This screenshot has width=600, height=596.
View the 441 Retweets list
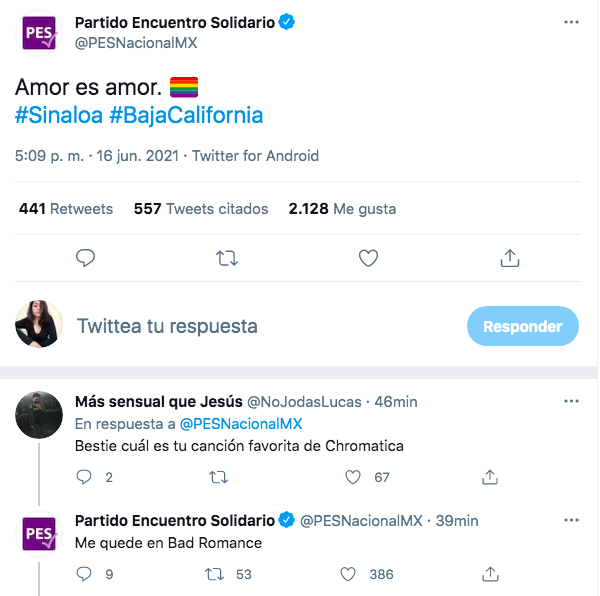(x=66, y=209)
